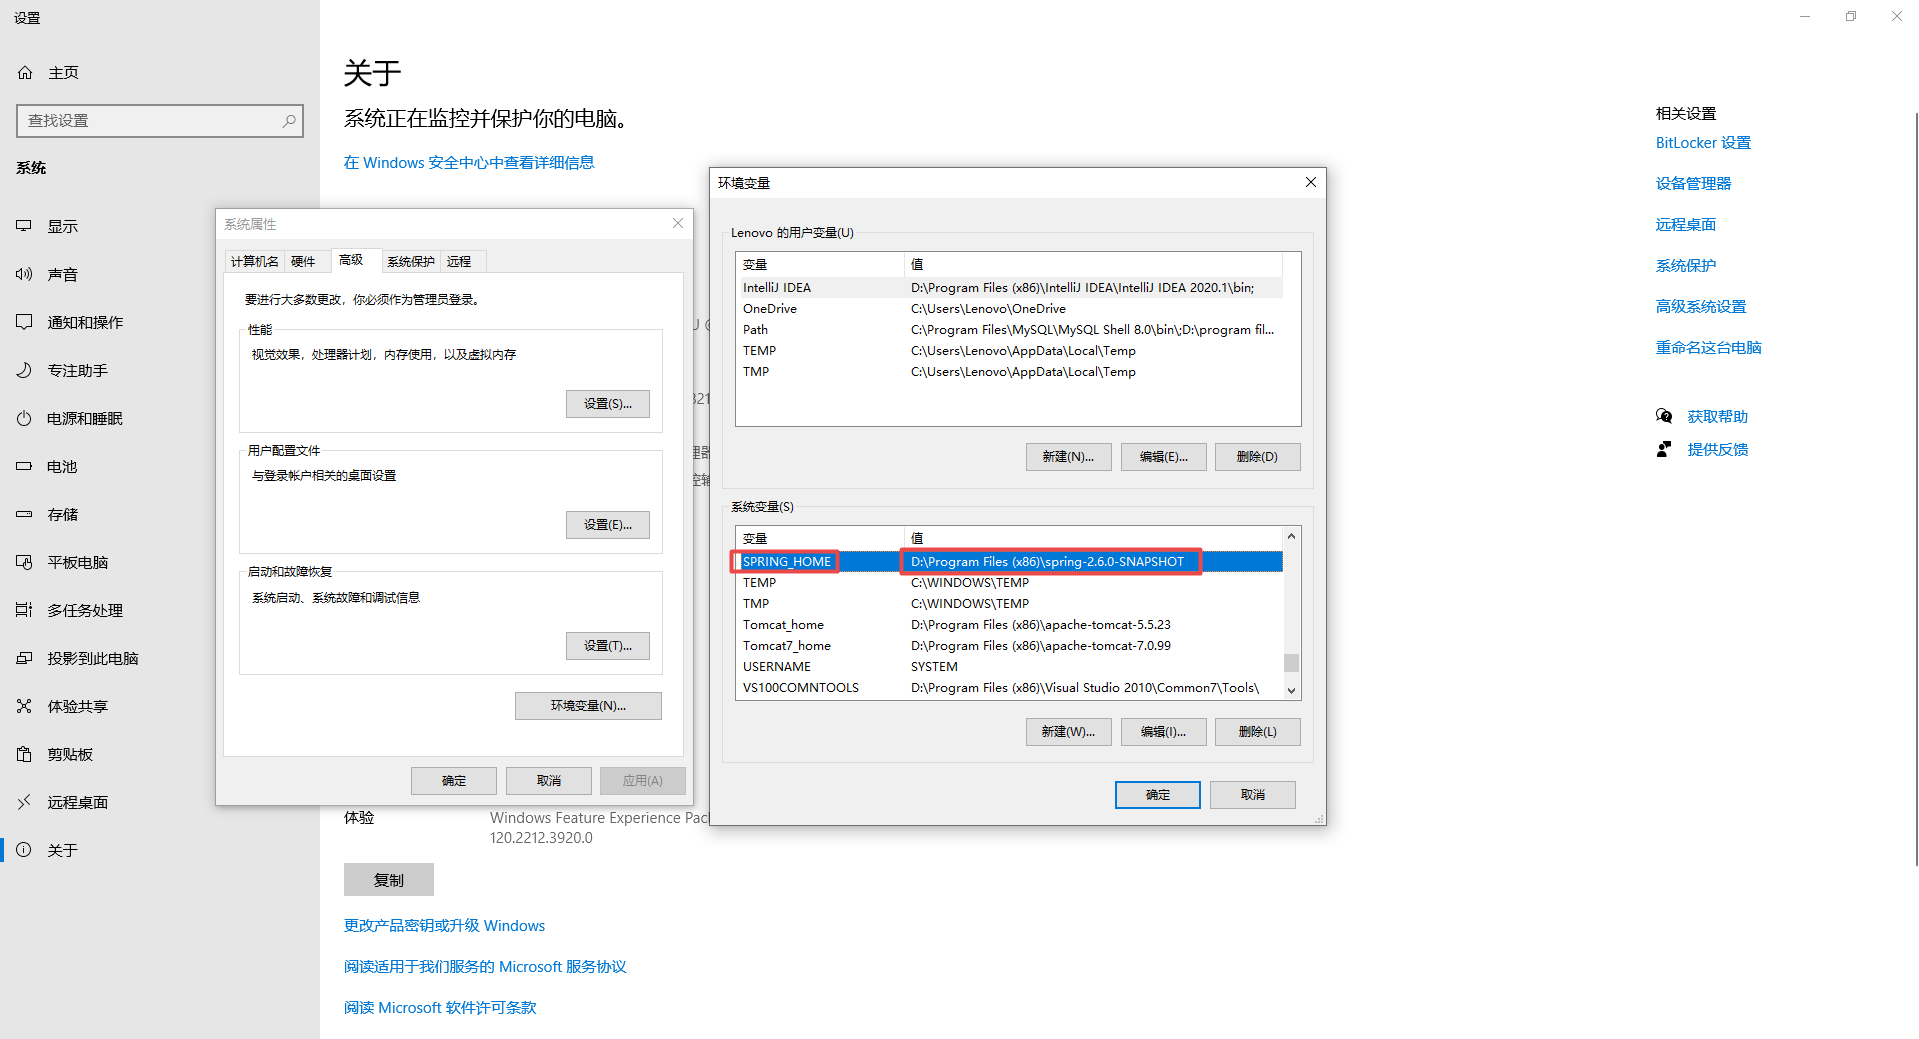This screenshot has height=1039, width=1919.
Task: Open Shared experiences (体验共享) icon
Action: click(24, 706)
